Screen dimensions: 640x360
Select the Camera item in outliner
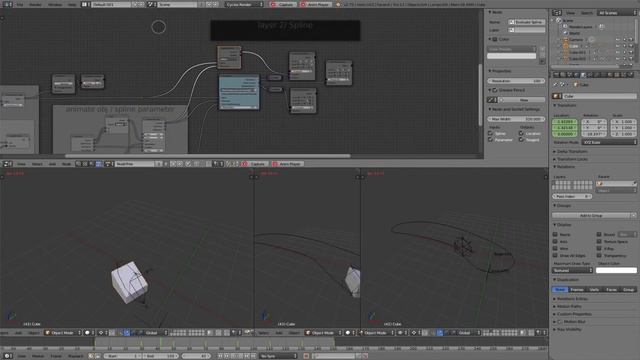[576, 40]
